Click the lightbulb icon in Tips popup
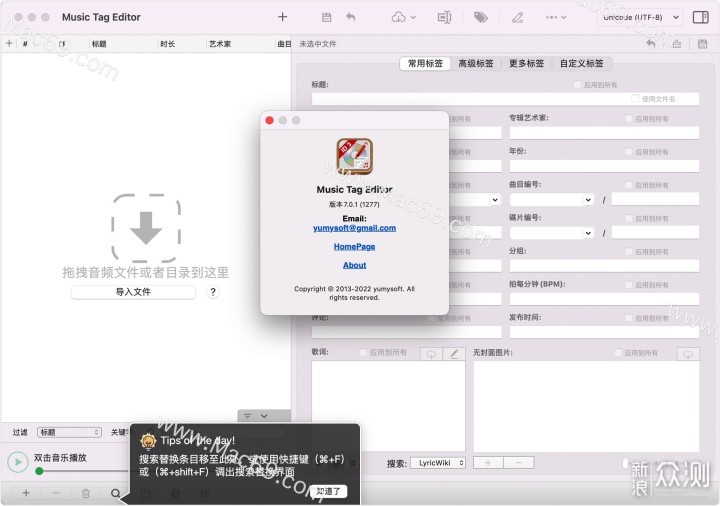 pos(148,441)
